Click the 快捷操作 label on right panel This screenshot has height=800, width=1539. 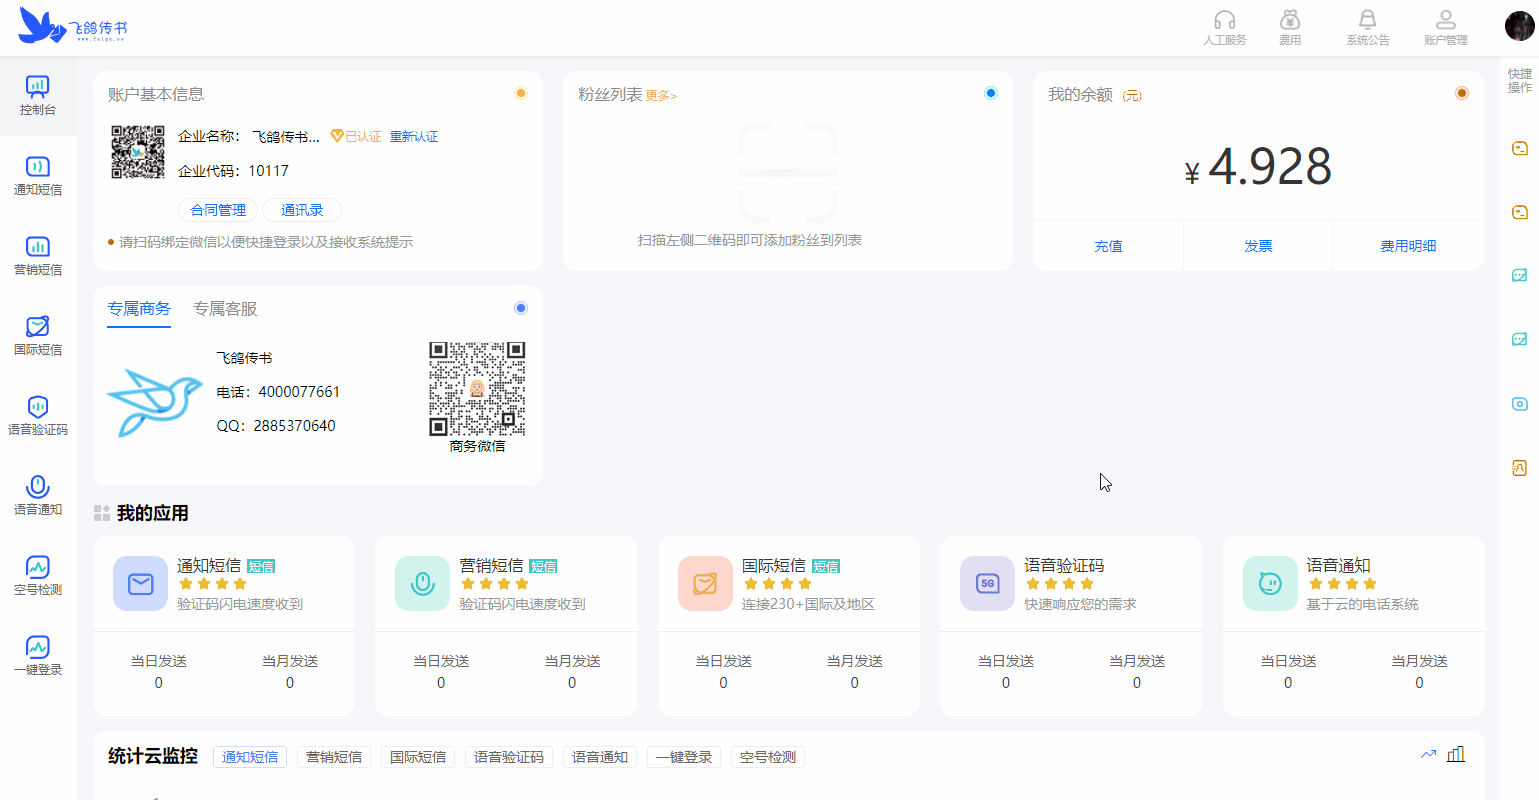point(1519,81)
